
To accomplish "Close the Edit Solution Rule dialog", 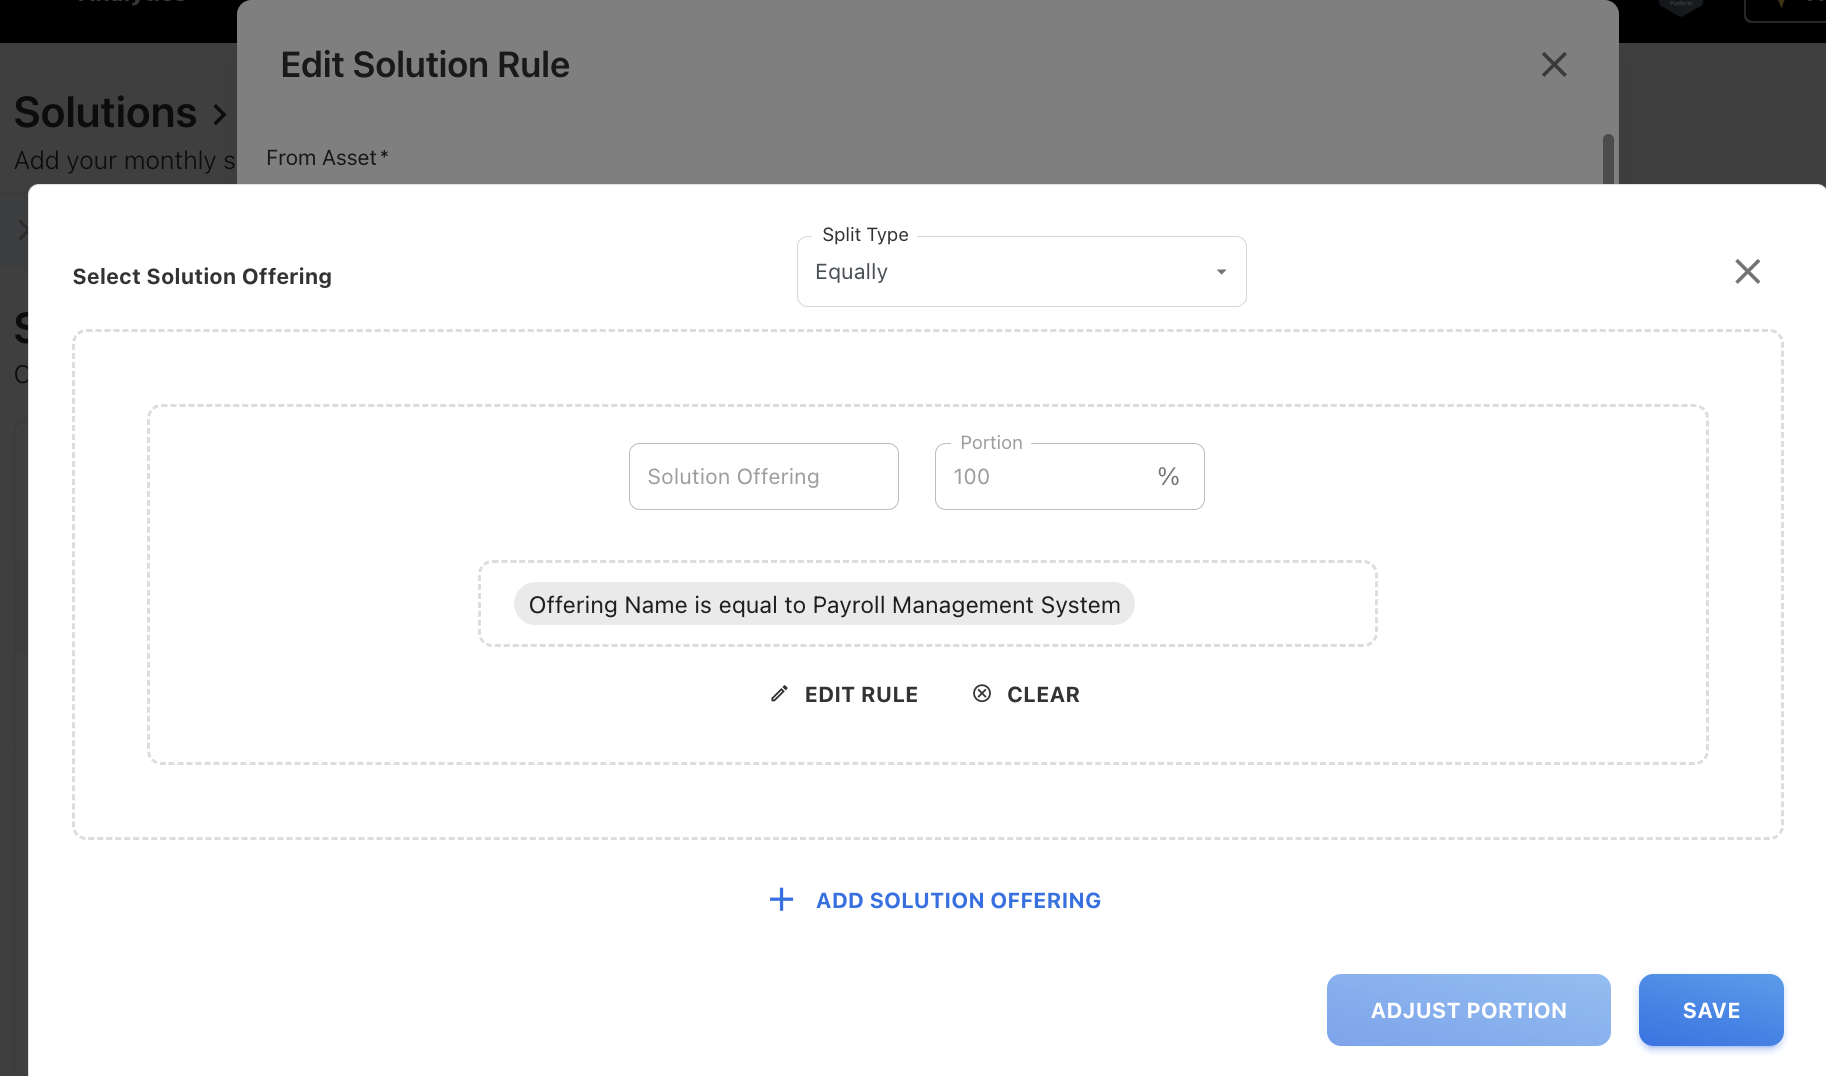I will pos(1553,65).
